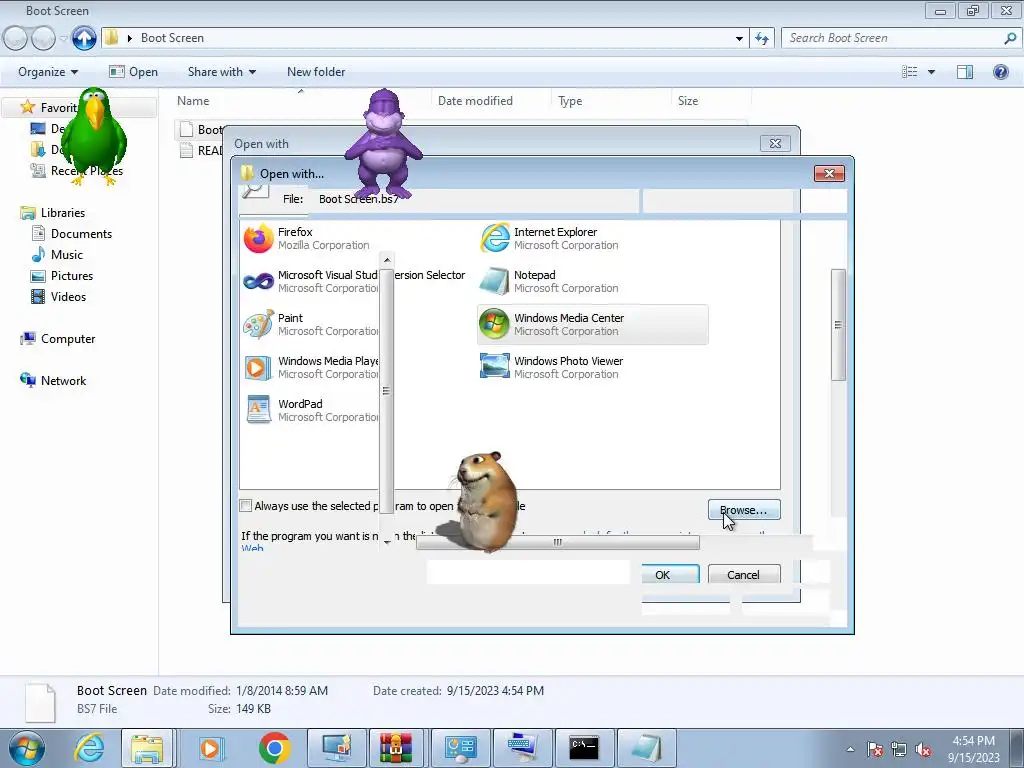The image size is (1024, 768).
Task: Change view using the view icon
Action: [x=909, y=72]
